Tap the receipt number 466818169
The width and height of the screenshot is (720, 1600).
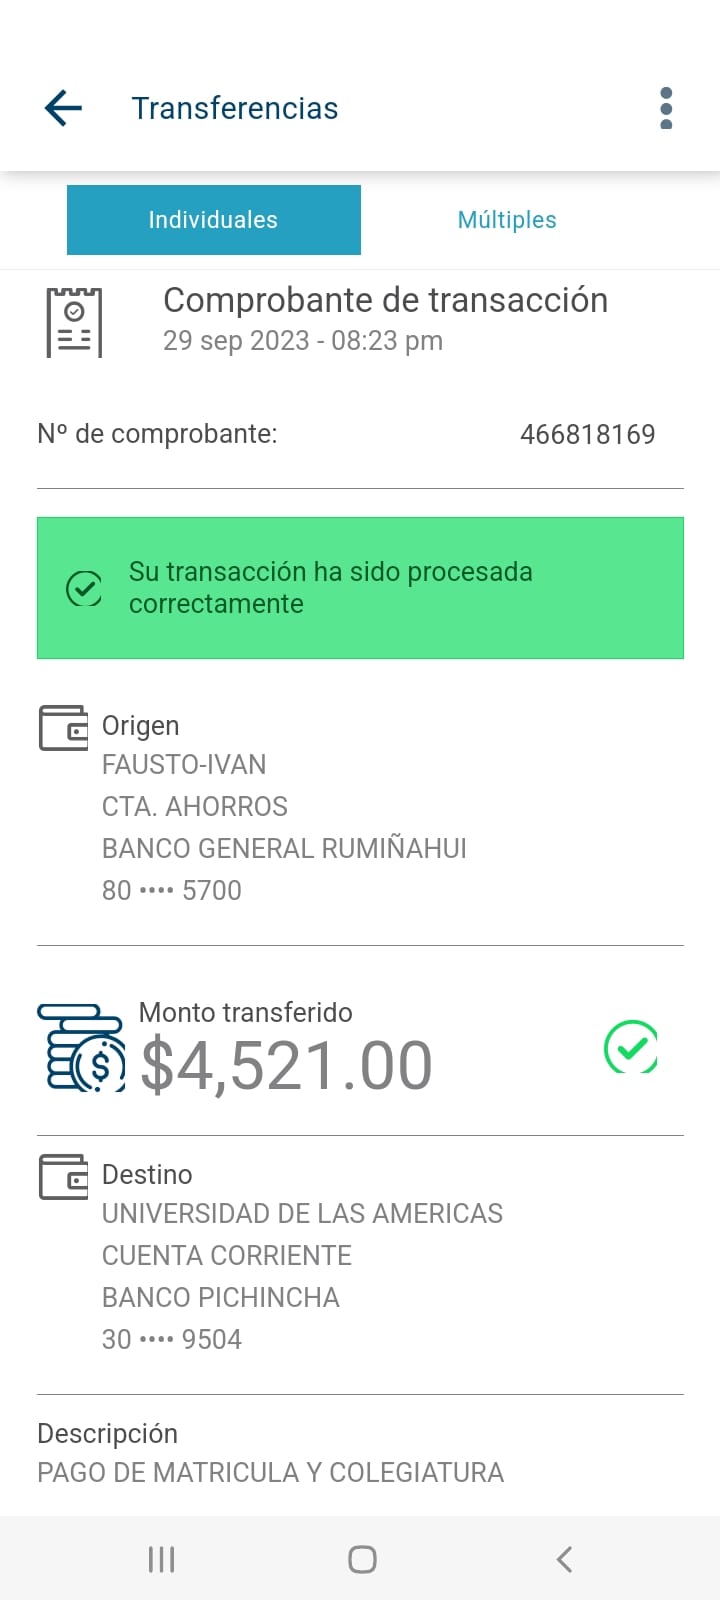pyautogui.click(x=587, y=434)
